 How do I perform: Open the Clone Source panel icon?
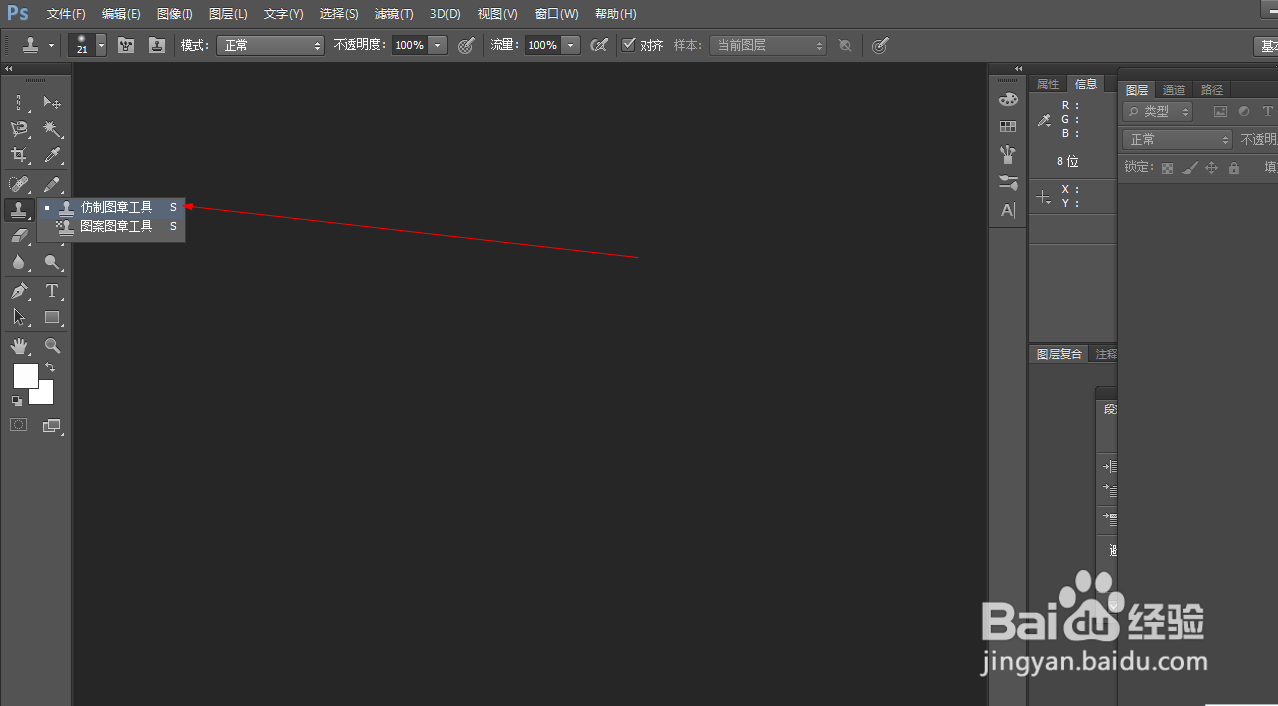click(157, 45)
